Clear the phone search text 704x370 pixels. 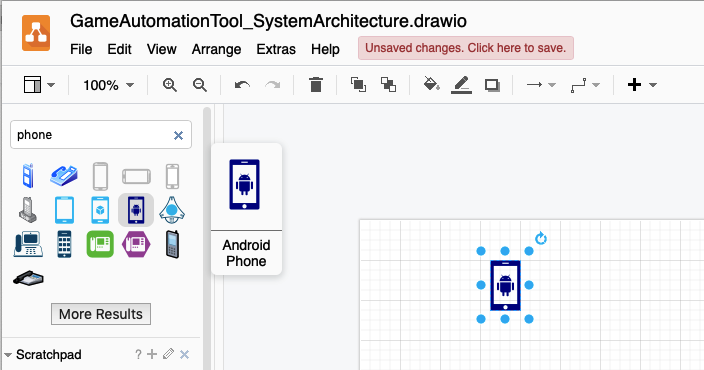[178, 135]
